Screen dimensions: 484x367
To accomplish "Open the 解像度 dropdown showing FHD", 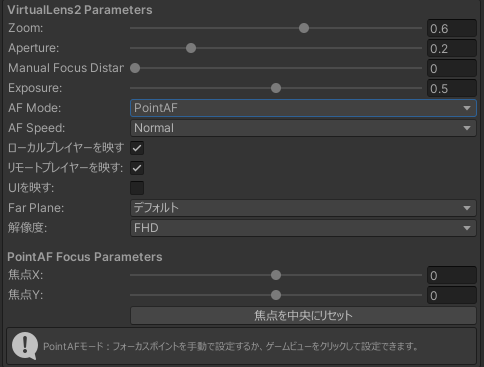I will pyautogui.click(x=303, y=228).
